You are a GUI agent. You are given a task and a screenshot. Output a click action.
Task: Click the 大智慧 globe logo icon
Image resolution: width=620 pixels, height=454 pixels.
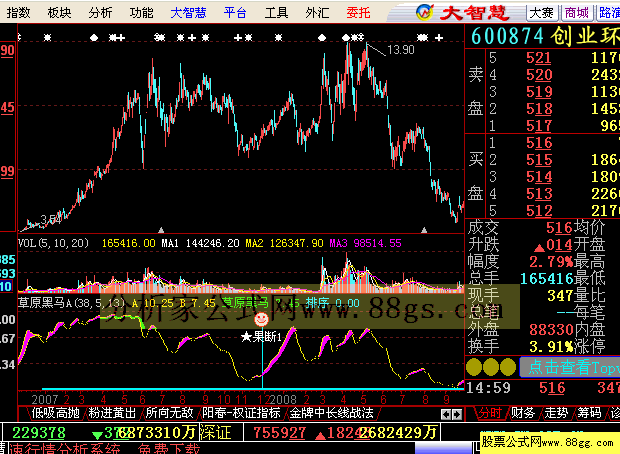[425, 12]
